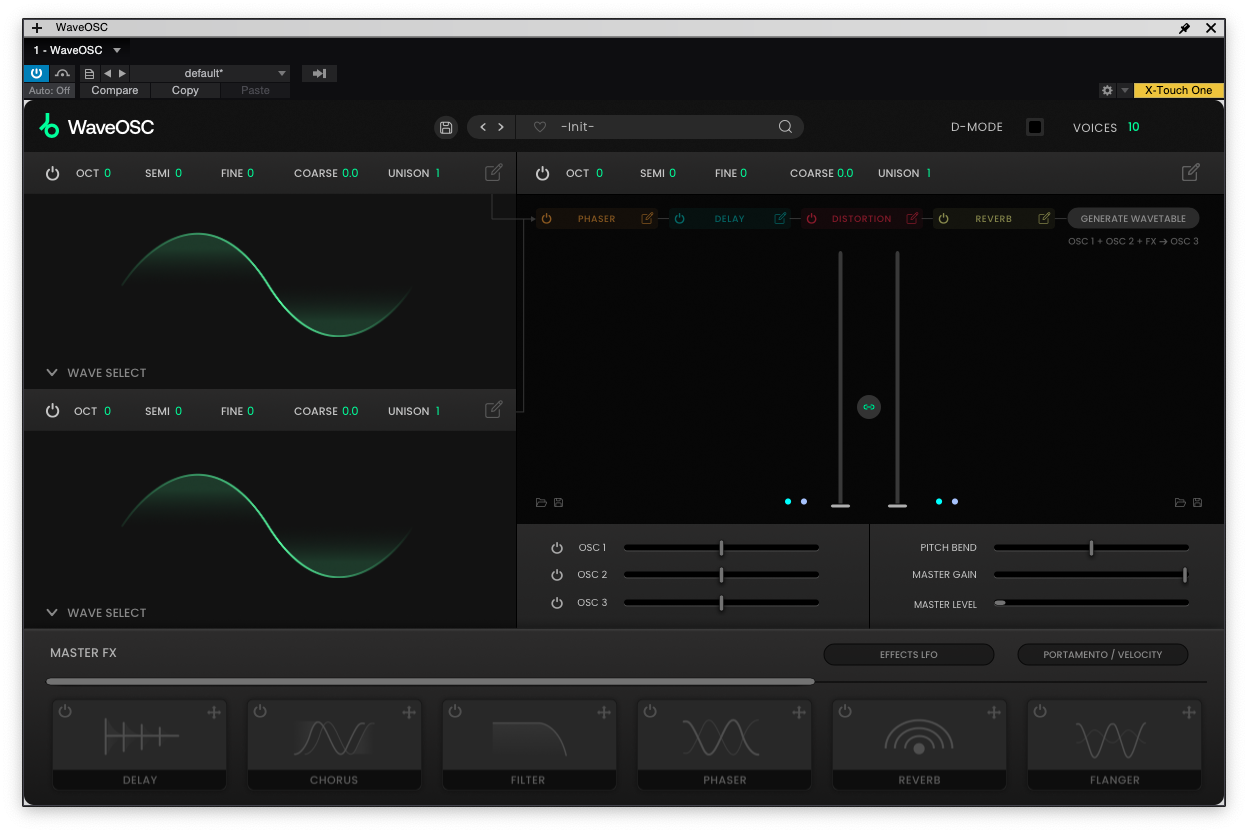
Task: Enable the D-MODE checkbox
Action: (x=1035, y=127)
